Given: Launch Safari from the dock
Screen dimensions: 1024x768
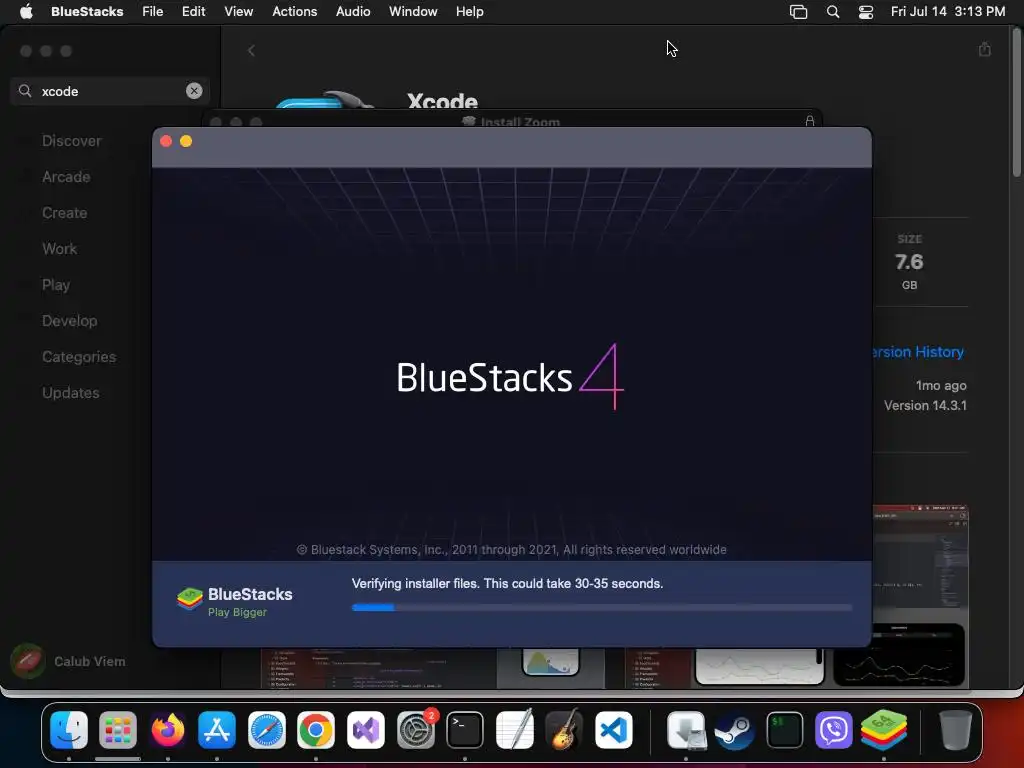Looking at the screenshot, I should click(x=266, y=729).
